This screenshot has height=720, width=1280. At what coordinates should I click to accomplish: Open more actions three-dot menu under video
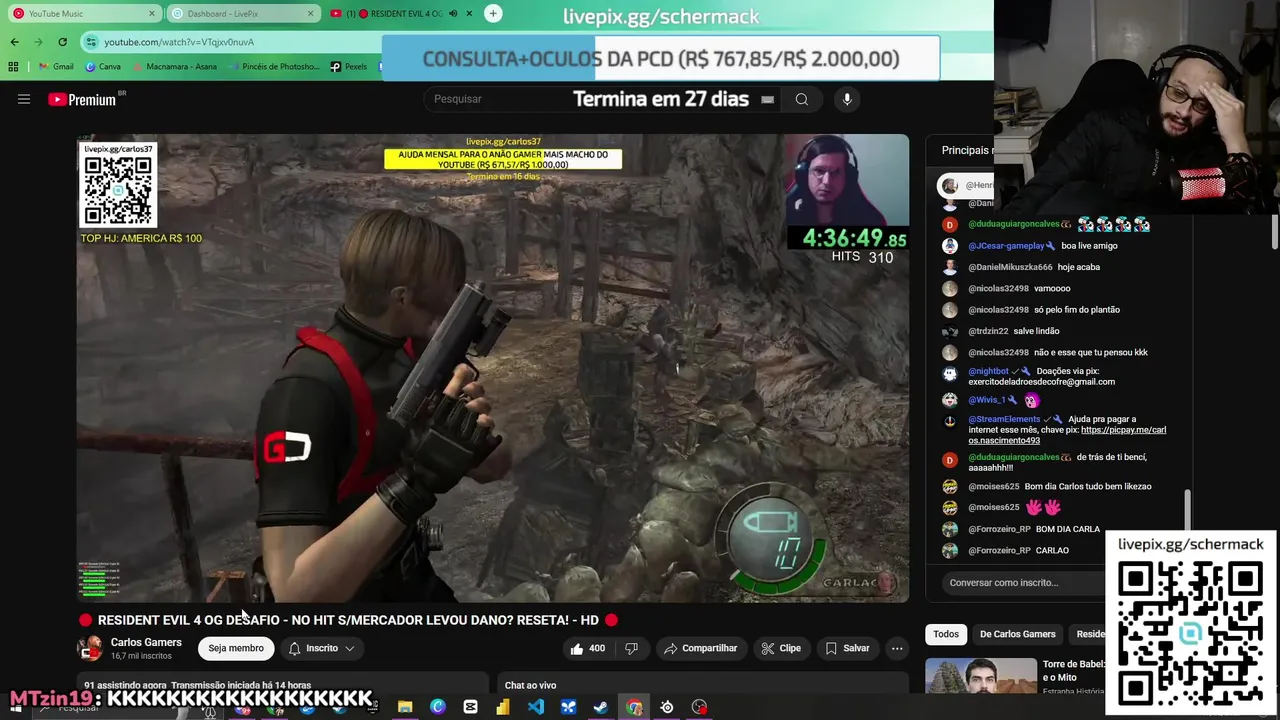coord(897,648)
